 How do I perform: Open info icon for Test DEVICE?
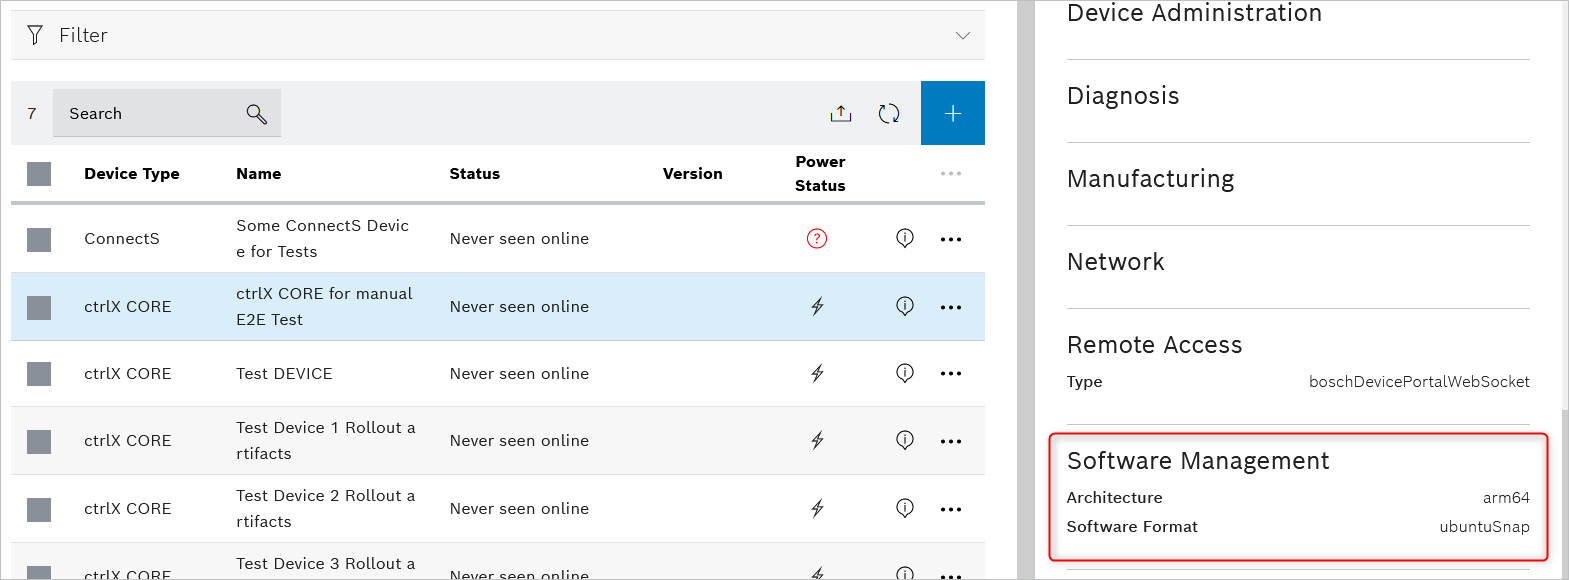[905, 373]
